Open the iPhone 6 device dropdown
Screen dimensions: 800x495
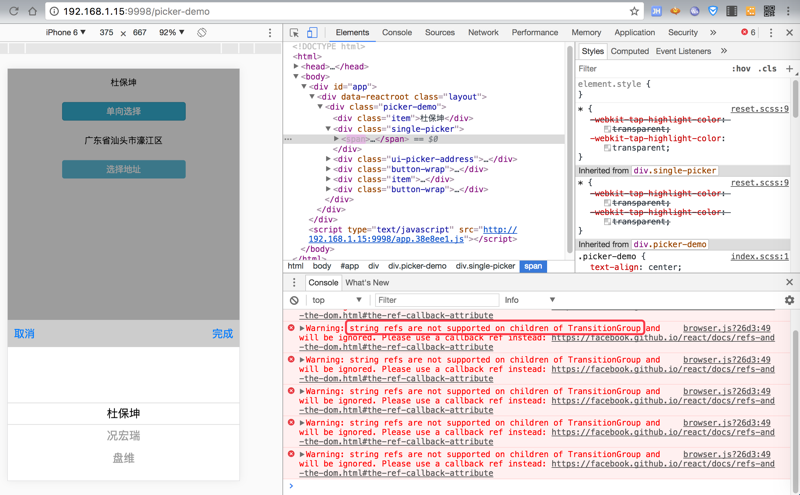[x=66, y=33]
